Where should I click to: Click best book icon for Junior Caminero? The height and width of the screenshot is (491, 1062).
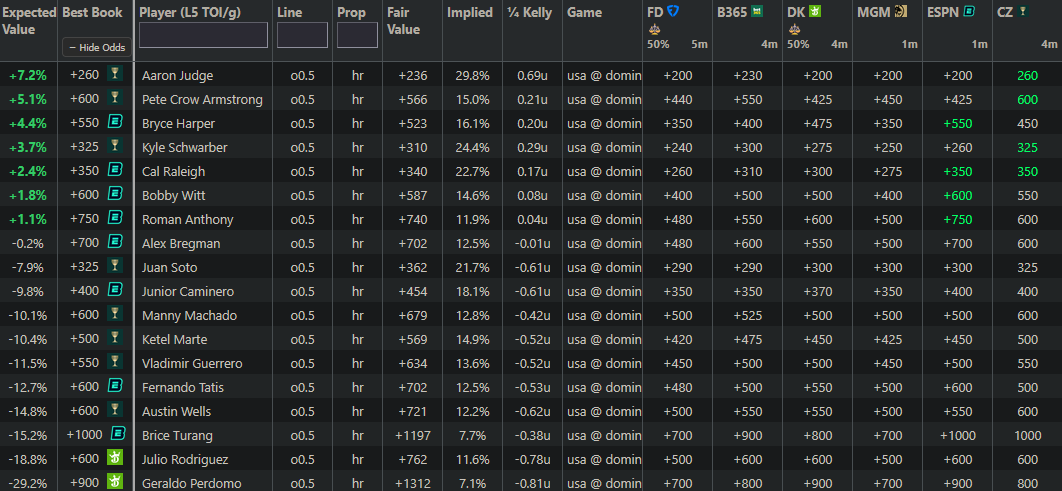[115, 290]
